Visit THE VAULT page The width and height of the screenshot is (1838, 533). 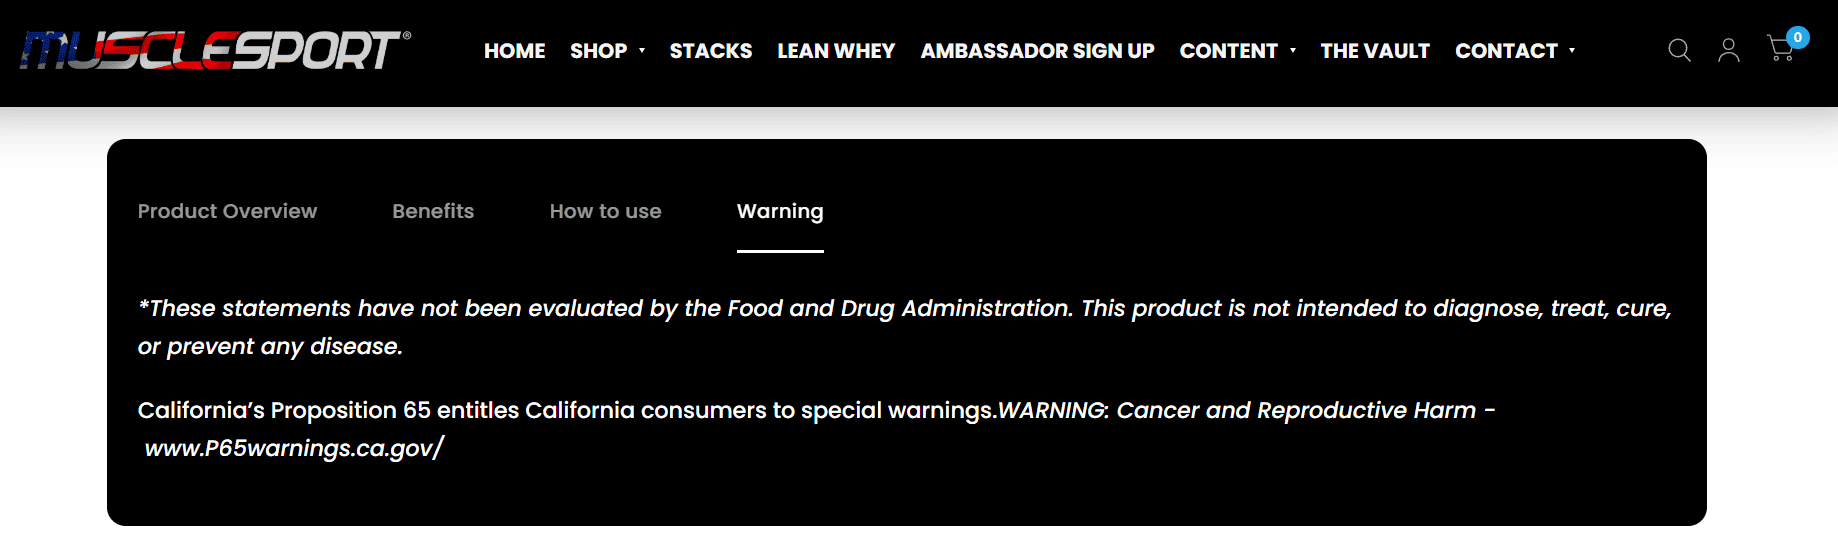(1375, 51)
